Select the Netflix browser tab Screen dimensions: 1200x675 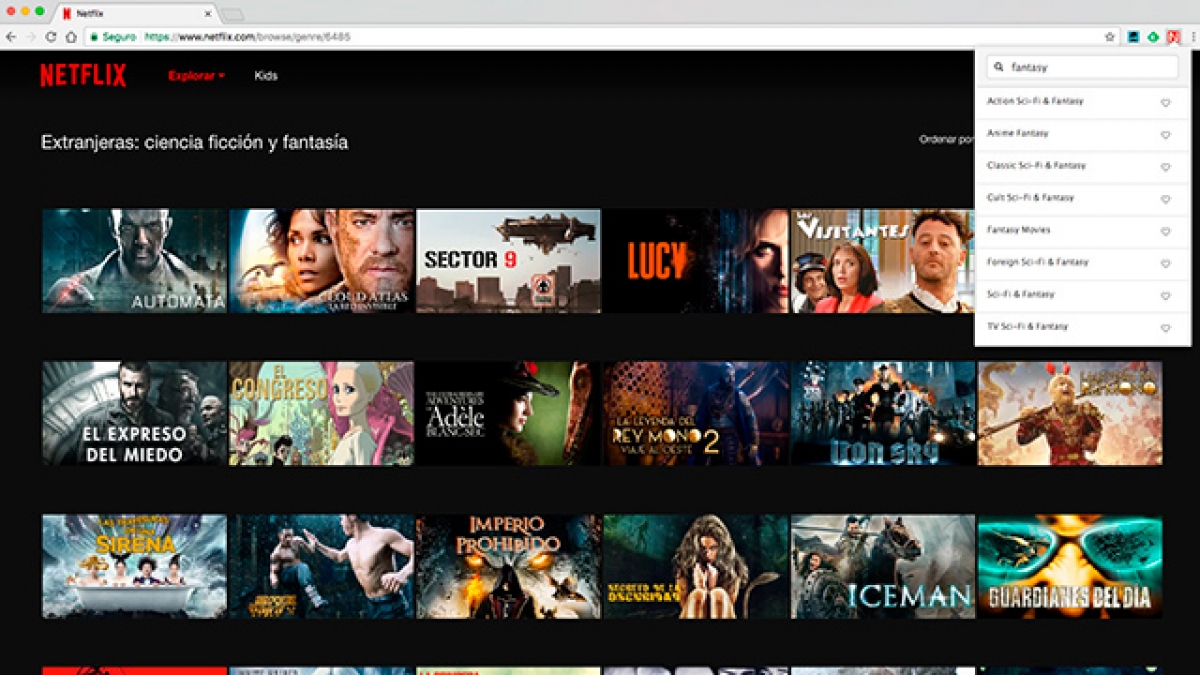pyautogui.click(x=135, y=14)
